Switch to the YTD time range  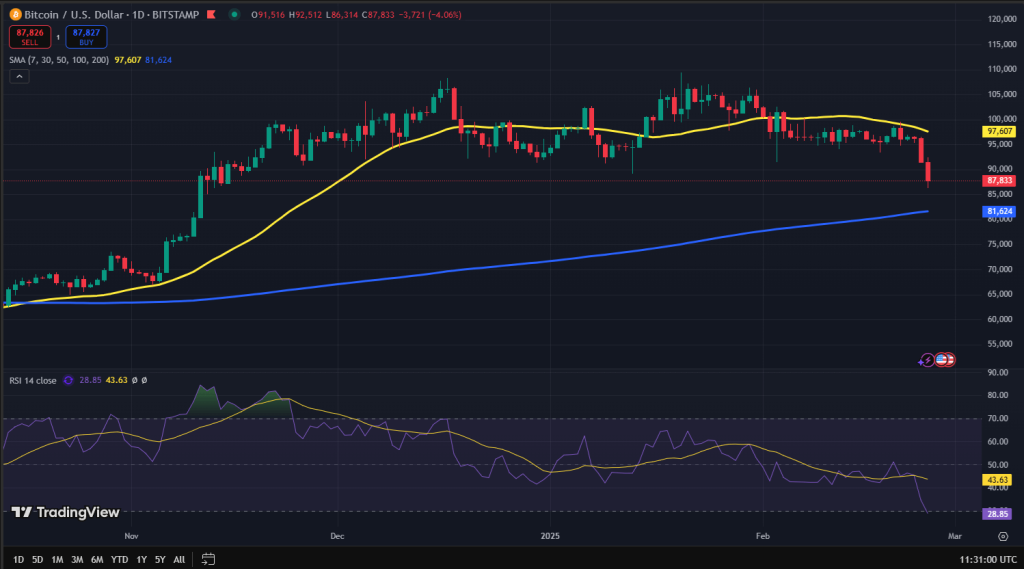120,559
